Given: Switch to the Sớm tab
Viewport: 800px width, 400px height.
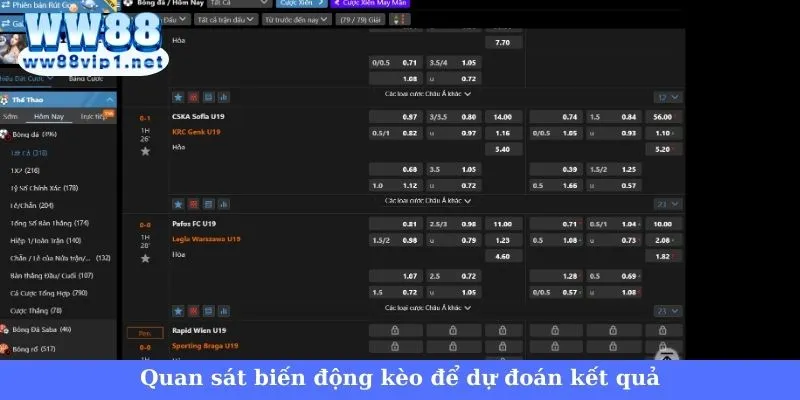Looking at the screenshot, I should (10, 116).
